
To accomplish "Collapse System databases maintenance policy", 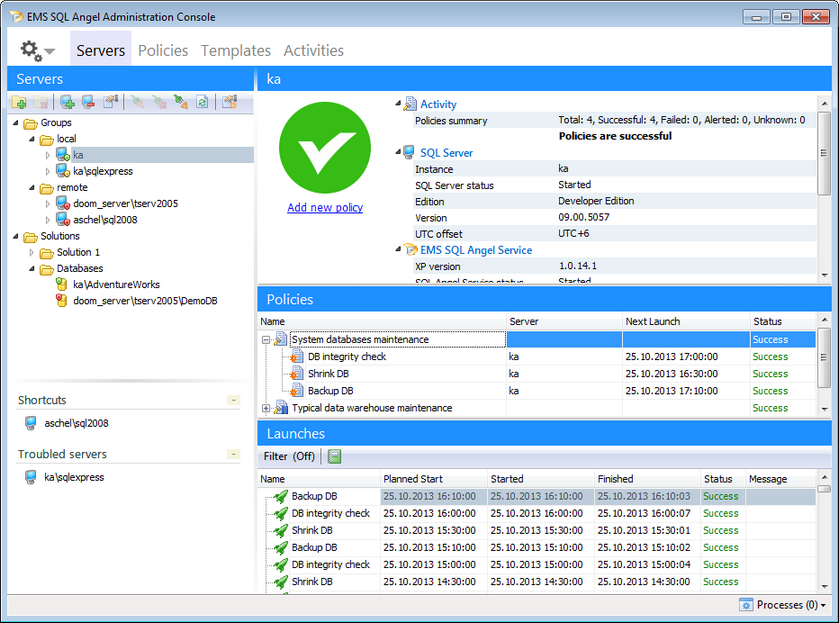I will [266, 339].
